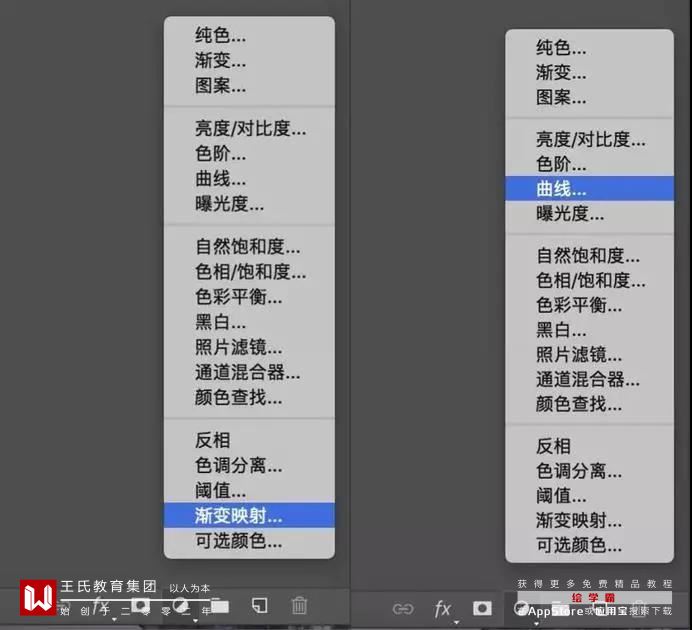
Task: Pick 色彩平衡... in the right menu
Action: coord(589,305)
